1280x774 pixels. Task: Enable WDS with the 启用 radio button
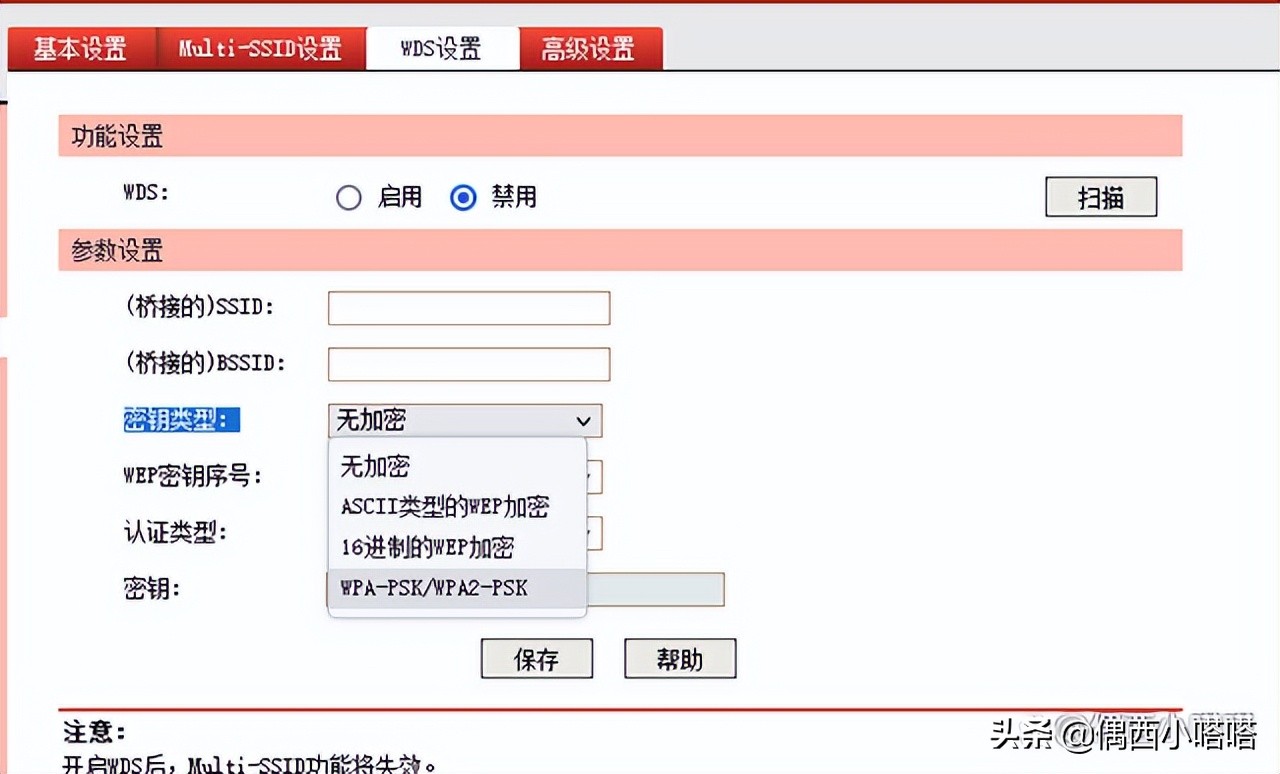(x=349, y=198)
